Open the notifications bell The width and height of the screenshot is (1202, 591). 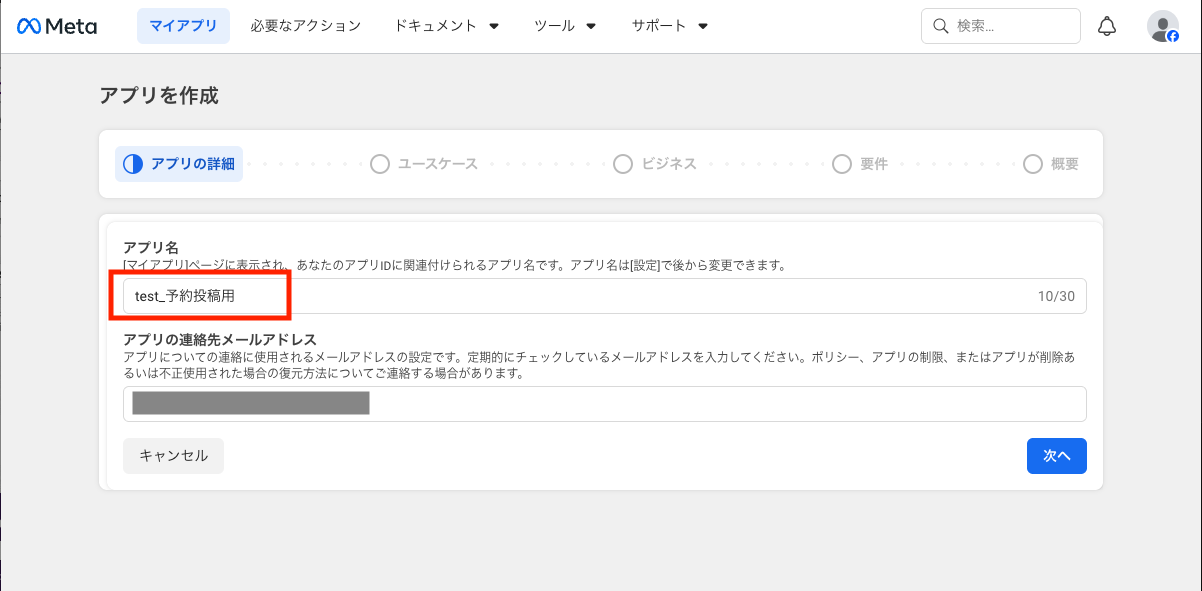point(1107,26)
